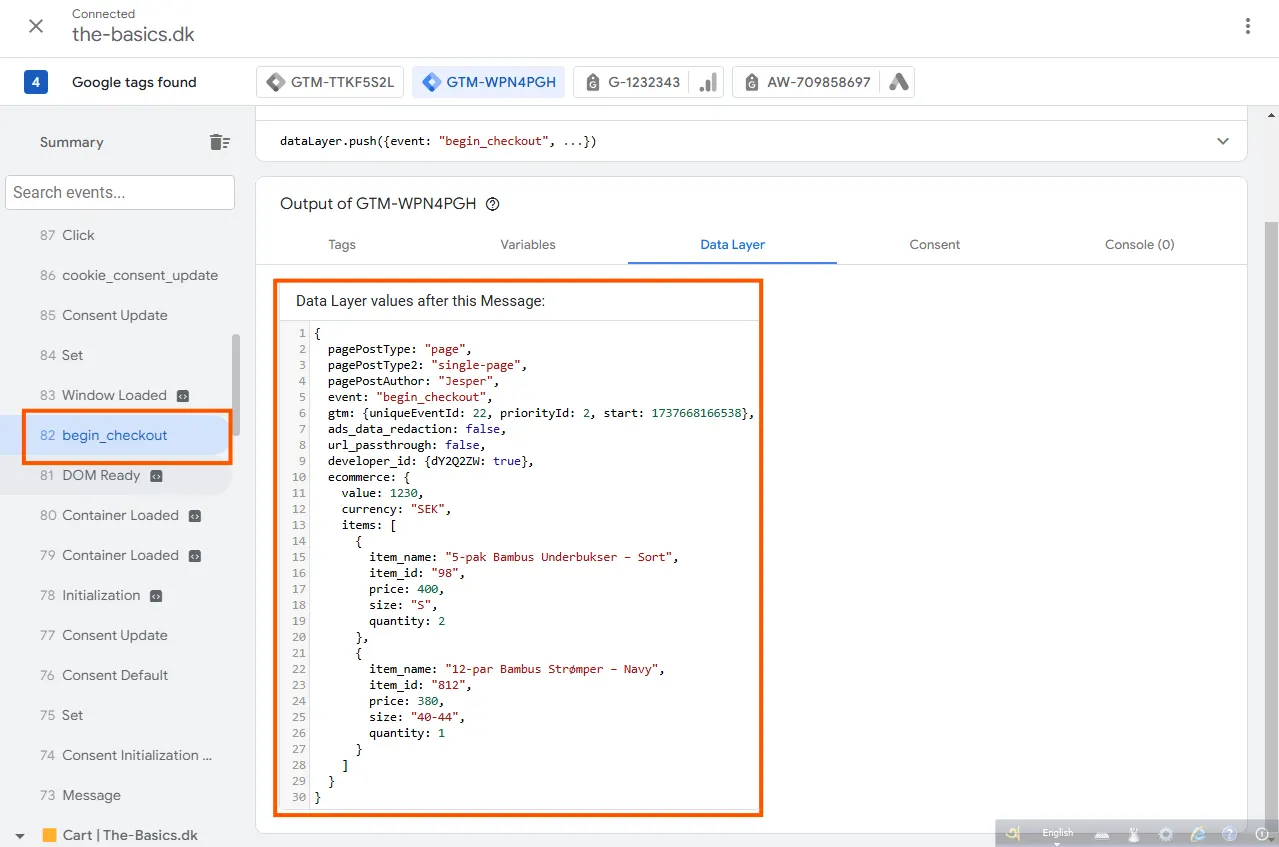Select event 82 begin_checkout
This screenshot has height=847, width=1279.
coord(116,435)
